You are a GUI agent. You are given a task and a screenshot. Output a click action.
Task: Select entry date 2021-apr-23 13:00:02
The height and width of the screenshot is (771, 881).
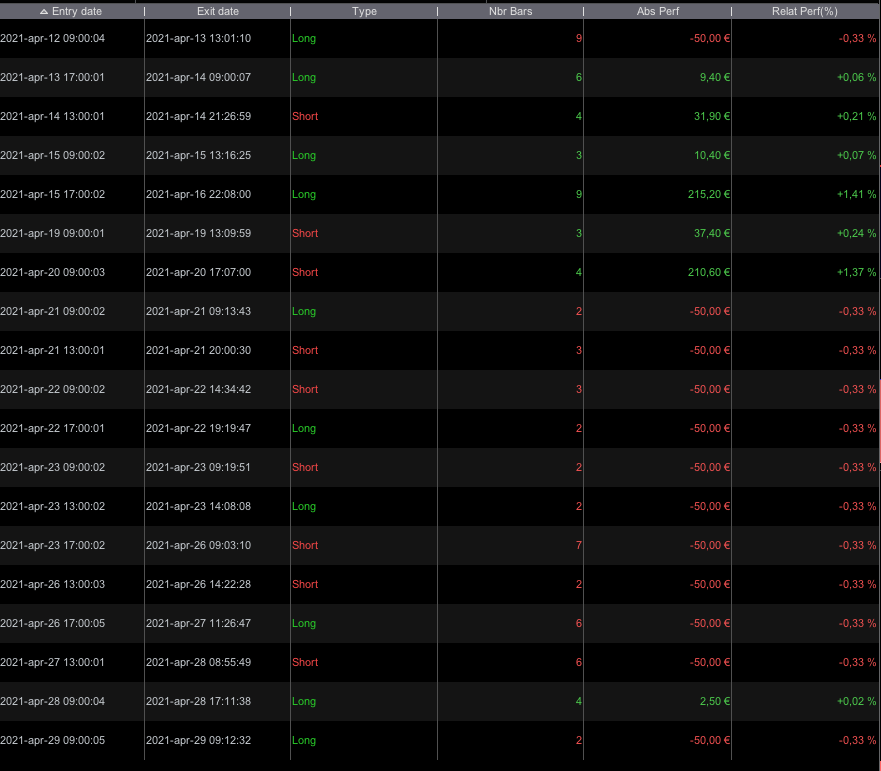52,506
